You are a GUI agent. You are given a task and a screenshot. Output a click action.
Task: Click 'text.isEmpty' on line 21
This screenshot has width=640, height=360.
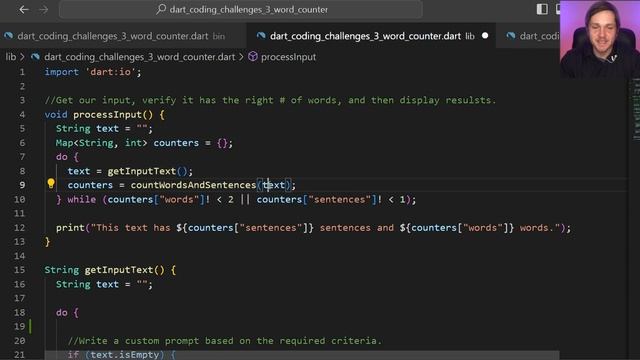click(125, 354)
